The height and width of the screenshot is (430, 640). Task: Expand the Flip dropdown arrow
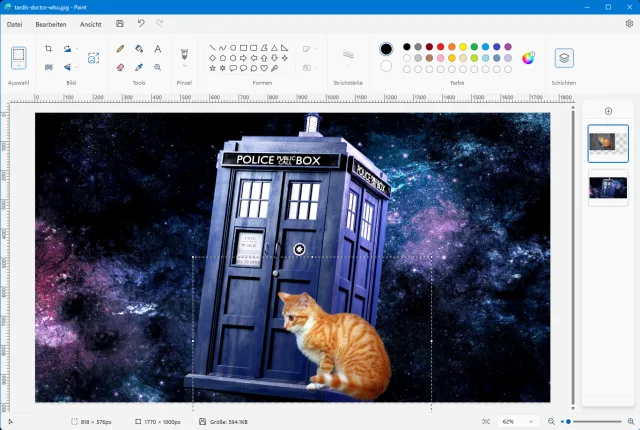point(77,67)
